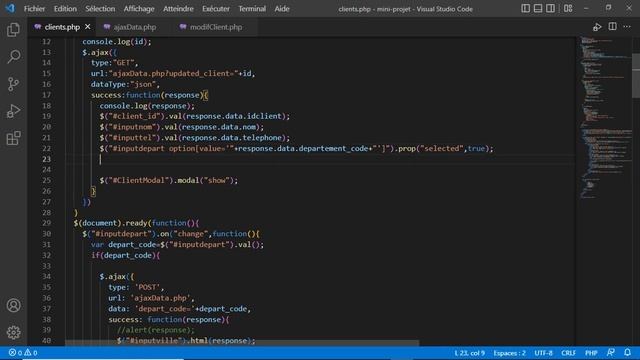
Task: Click prop("selected",true) on line 22
Action: [444, 148]
